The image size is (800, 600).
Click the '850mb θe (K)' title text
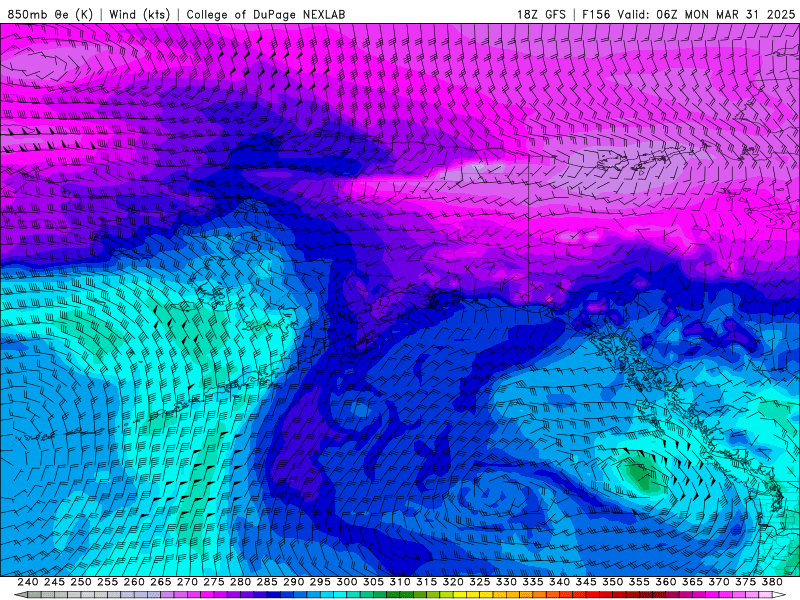[x=50, y=14]
